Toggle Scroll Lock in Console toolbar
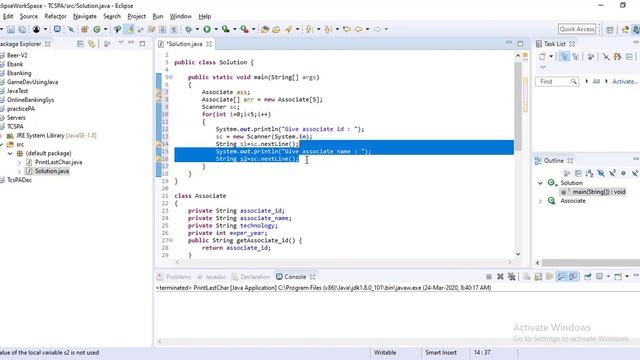 click(x=538, y=277)
